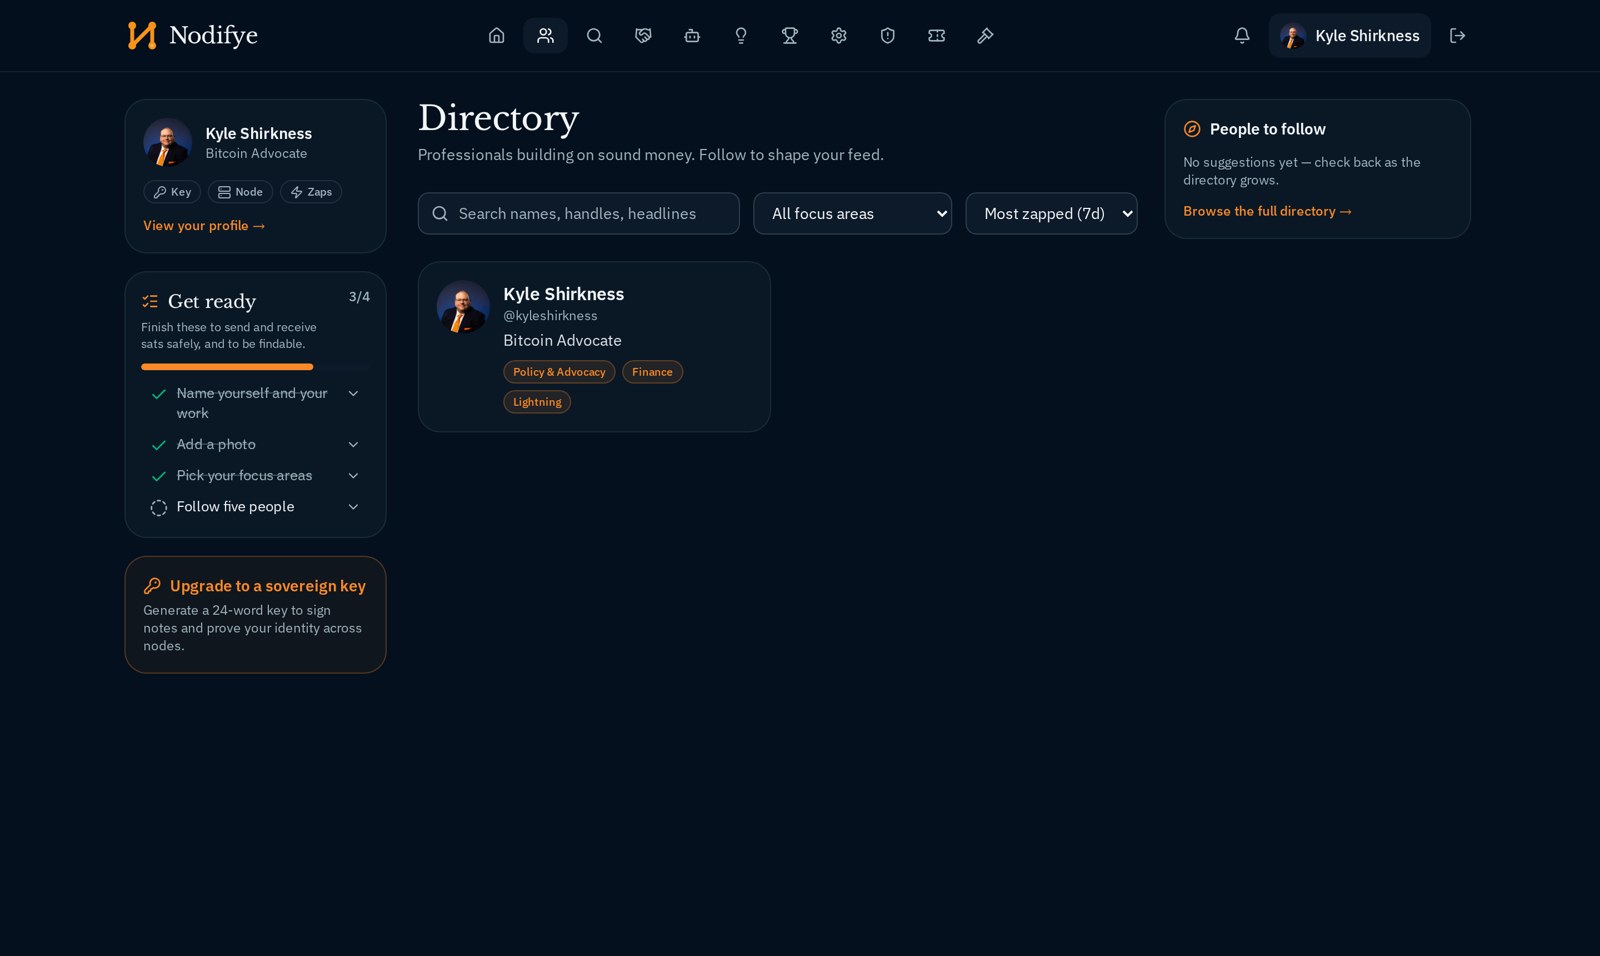The width and height of the screenshot is (1600, 956).
Task: Open the gavel hammer nav icon
Action: click(986, 36)
